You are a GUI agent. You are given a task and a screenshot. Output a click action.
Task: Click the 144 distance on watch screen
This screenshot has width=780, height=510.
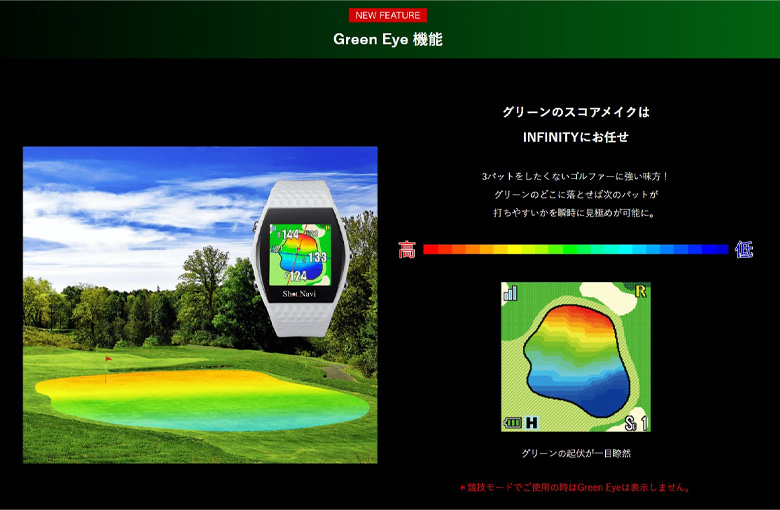tap(289, 234)
